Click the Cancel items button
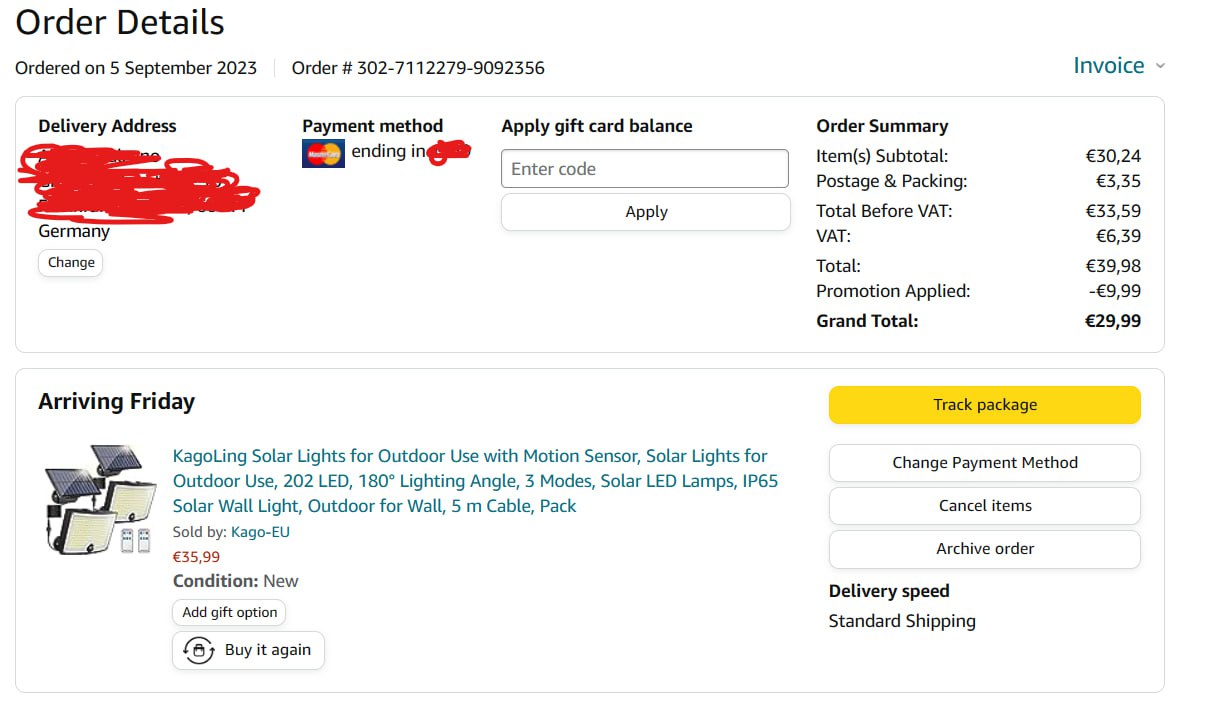Image resolution: width=1210 pixels, height=702 pixels. tap(984, 506)
